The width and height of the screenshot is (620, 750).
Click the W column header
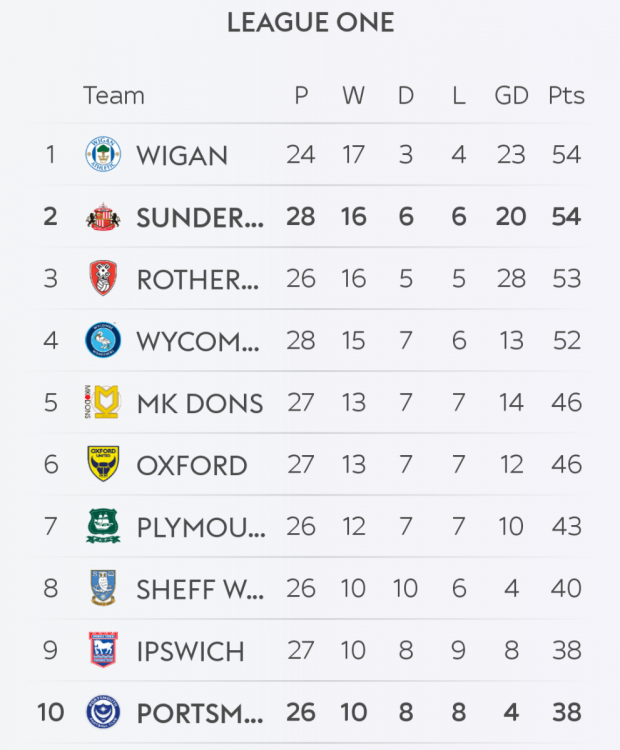(x=353, y=96)
